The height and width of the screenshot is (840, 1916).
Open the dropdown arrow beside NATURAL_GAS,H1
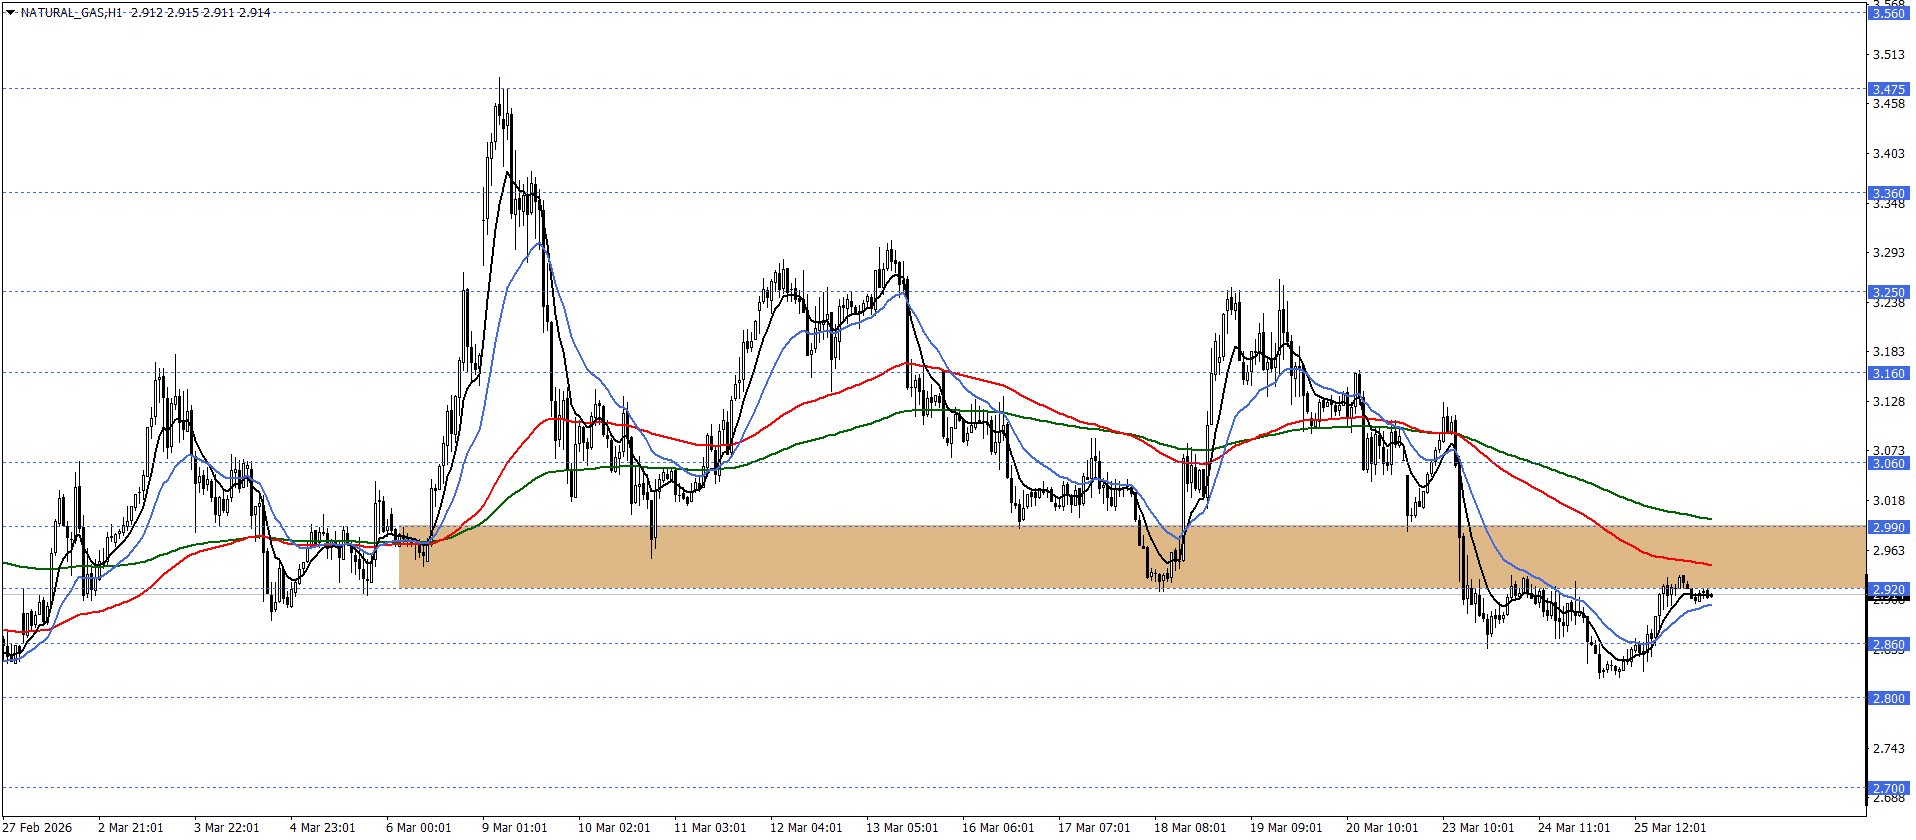10,13
